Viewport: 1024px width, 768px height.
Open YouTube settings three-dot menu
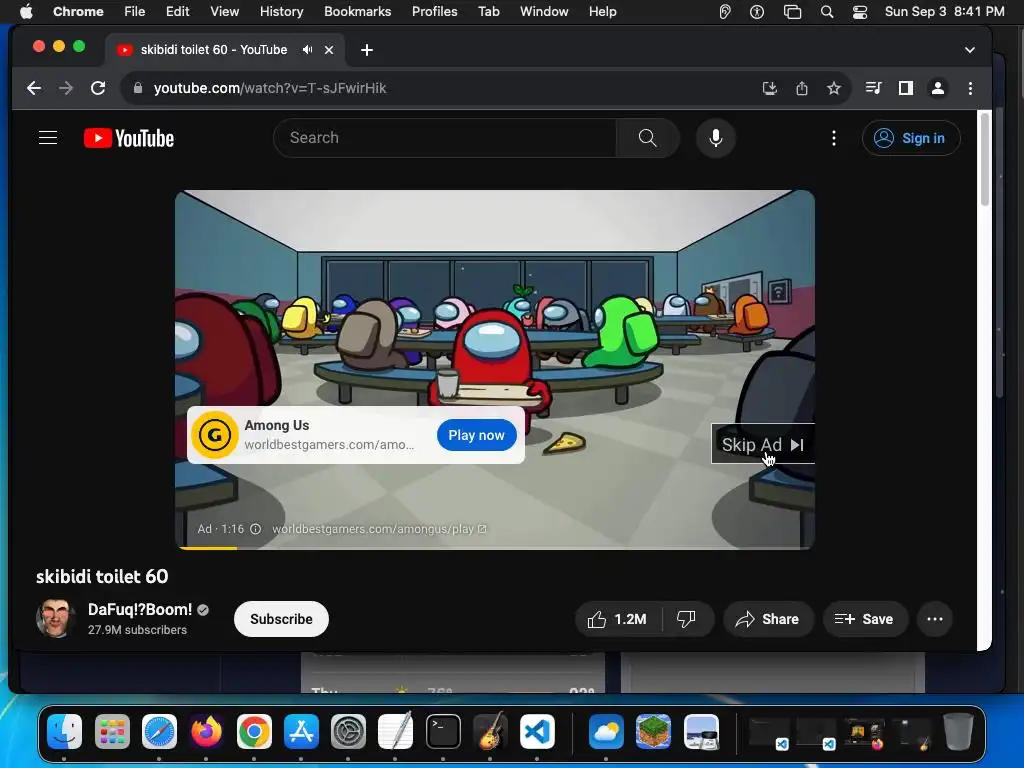(x=833, y=138)
